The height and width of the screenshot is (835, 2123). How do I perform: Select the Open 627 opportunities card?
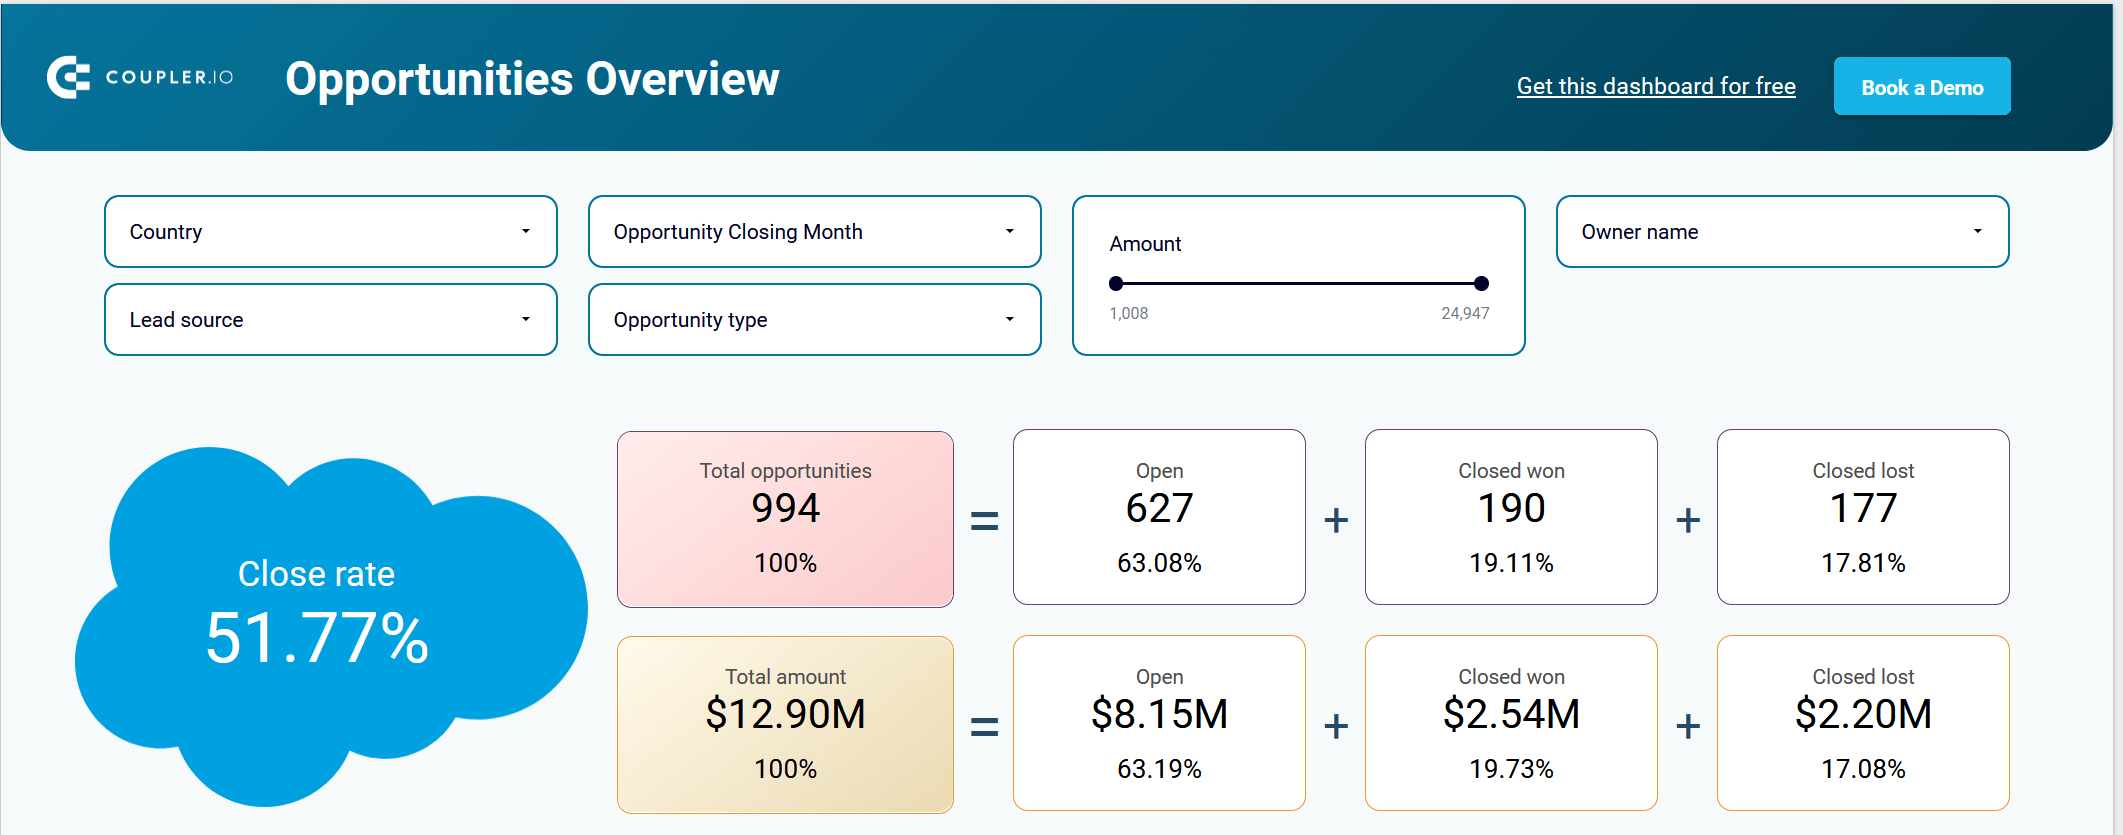(x=1159, y=517)
